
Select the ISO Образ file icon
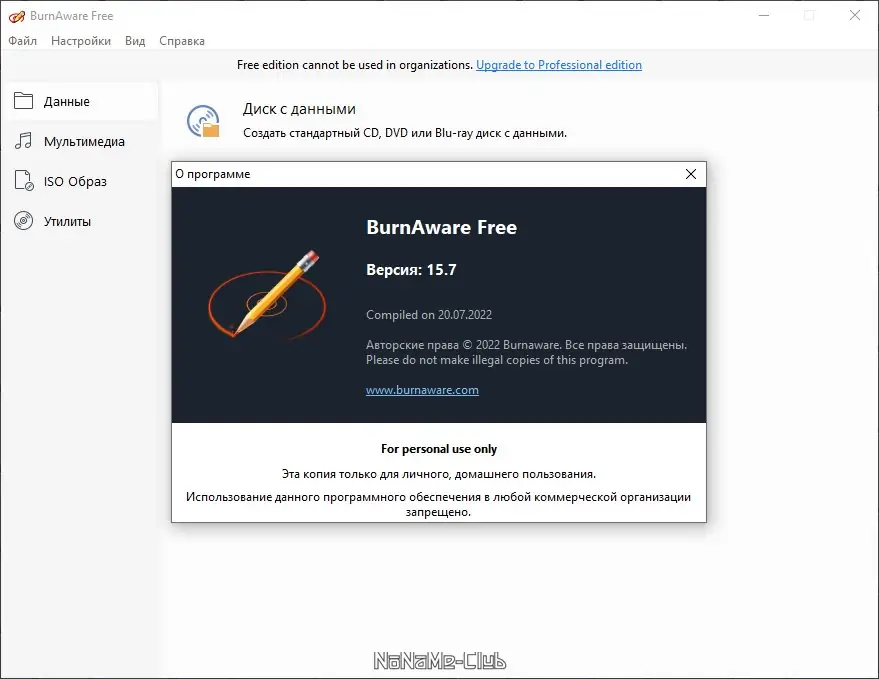(23, 181)
